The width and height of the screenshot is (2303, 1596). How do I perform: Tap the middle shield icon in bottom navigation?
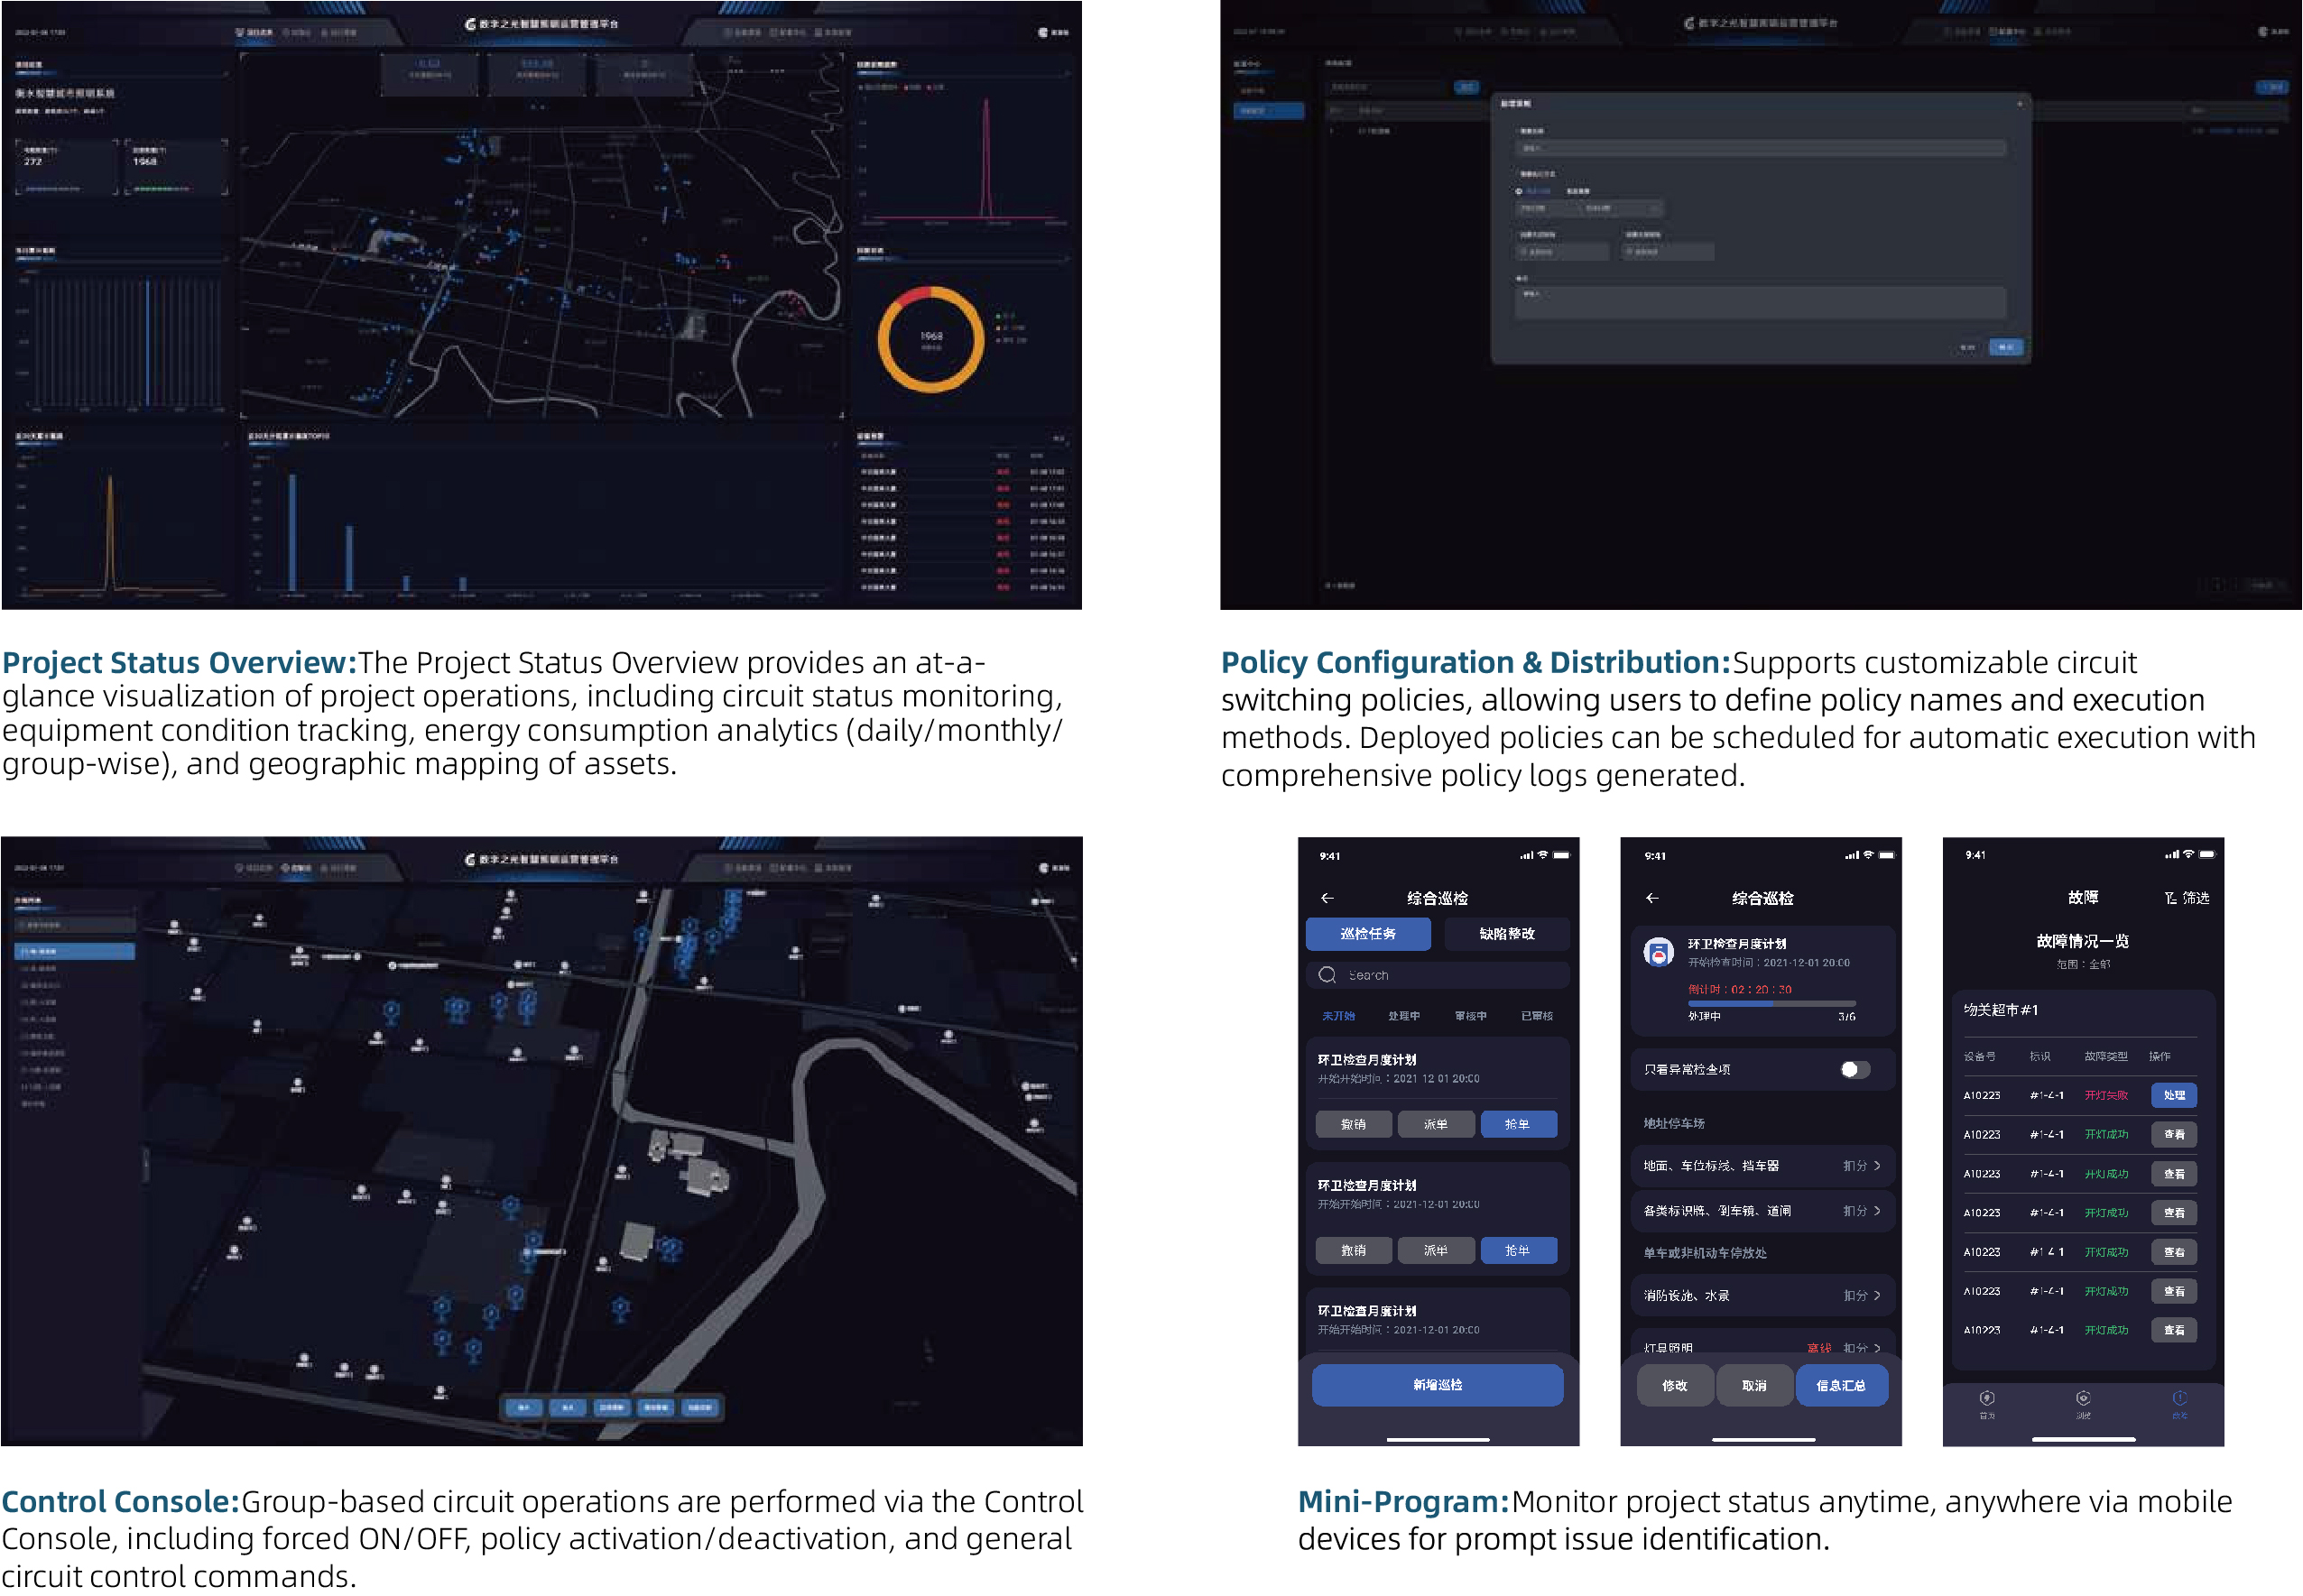[x=2082, y=1399]
